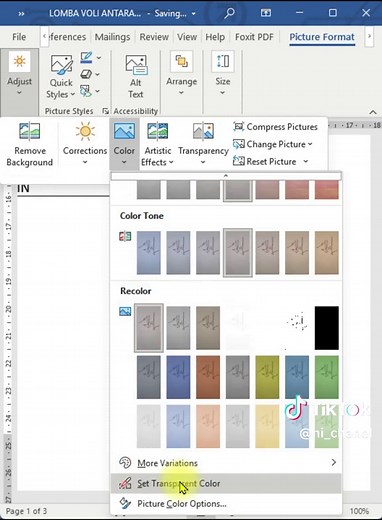
Task: Apply dark orange recolor swatch
Action: click(208, 377)
